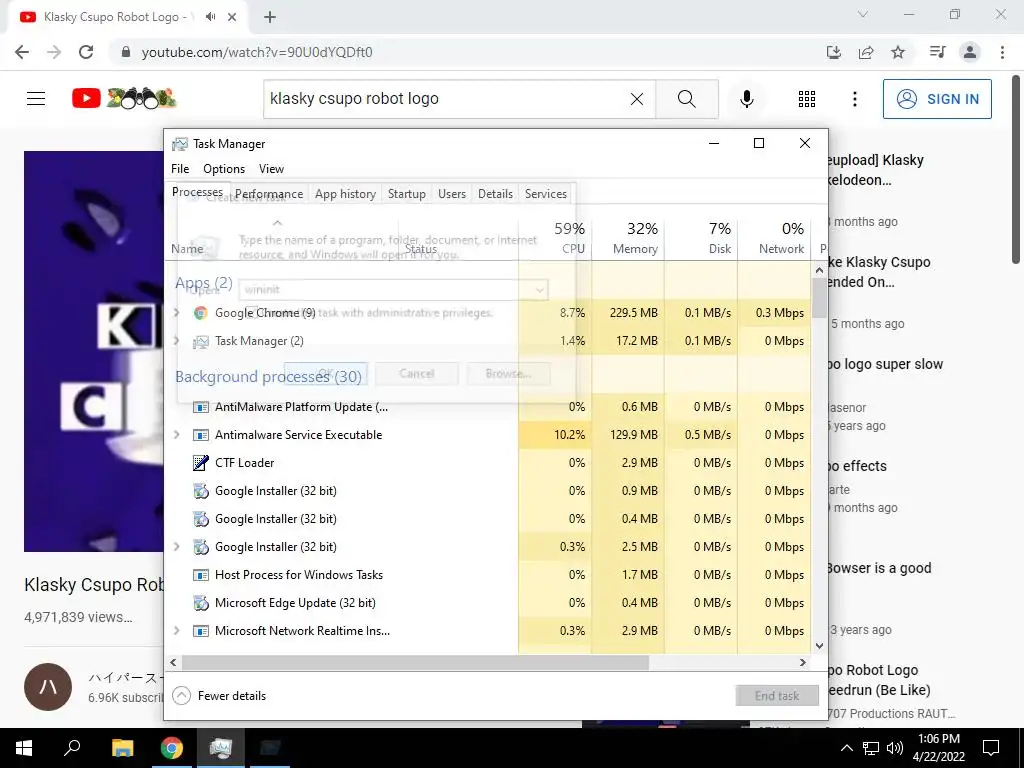Bookmark this page with the star icon
This screenshot has height=768, width=1024.
[x=898, y=52]
